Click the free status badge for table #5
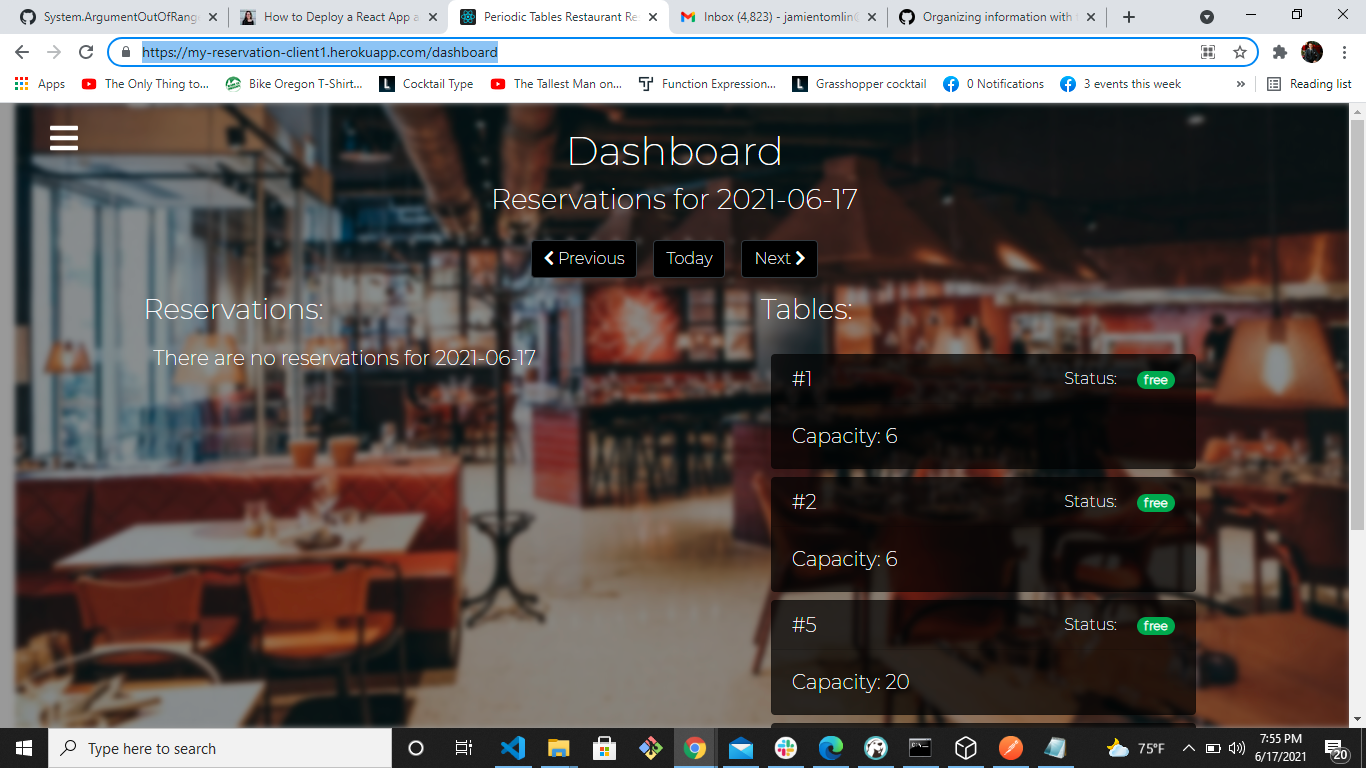 click(x=1155, y=626)
